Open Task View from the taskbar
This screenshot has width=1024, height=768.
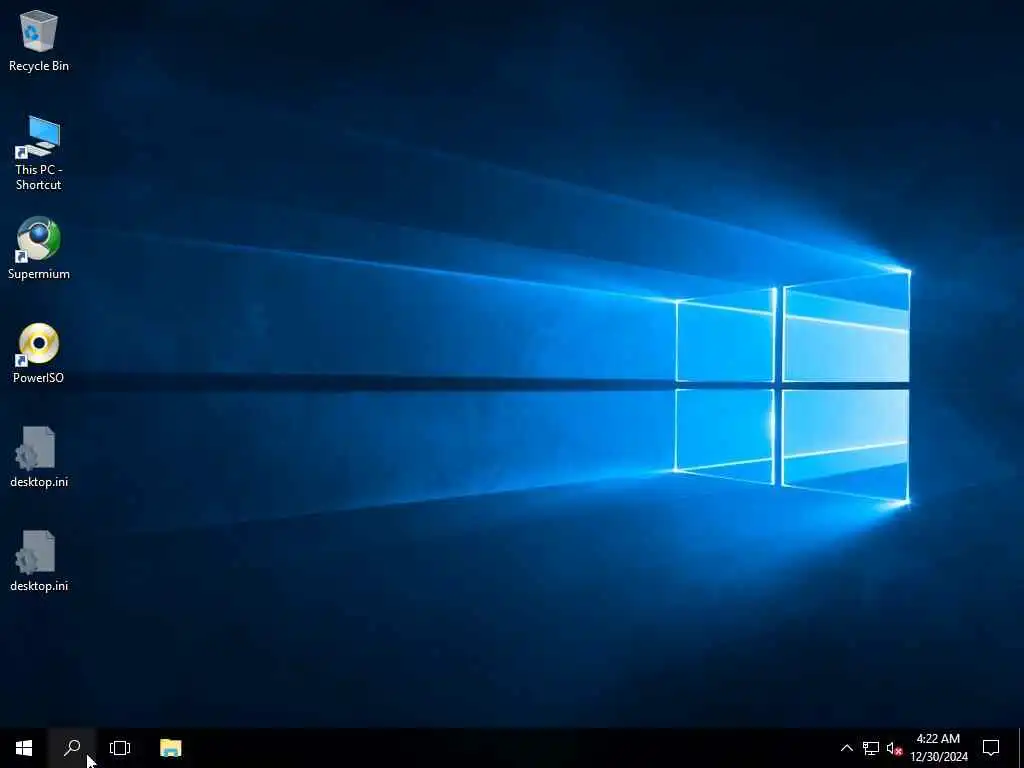tap(120, 748)
